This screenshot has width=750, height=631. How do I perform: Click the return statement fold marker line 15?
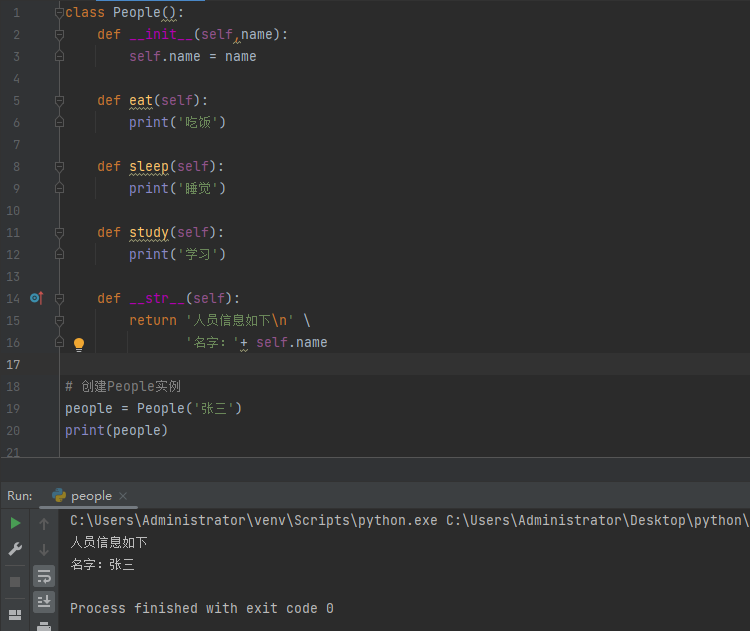coord(59,321)
